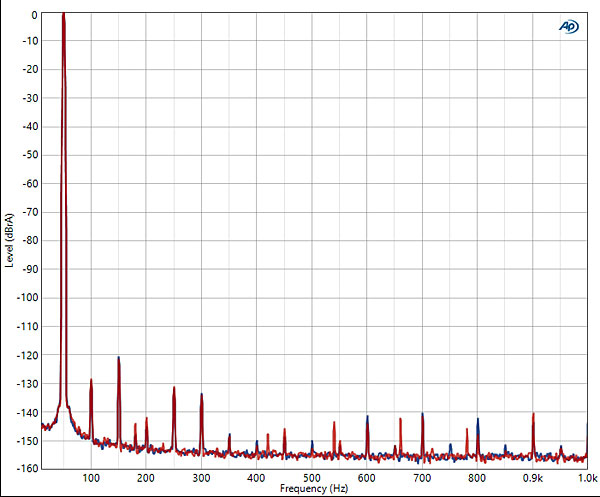Click the "-130" Level axis tick label

(28, 384)
